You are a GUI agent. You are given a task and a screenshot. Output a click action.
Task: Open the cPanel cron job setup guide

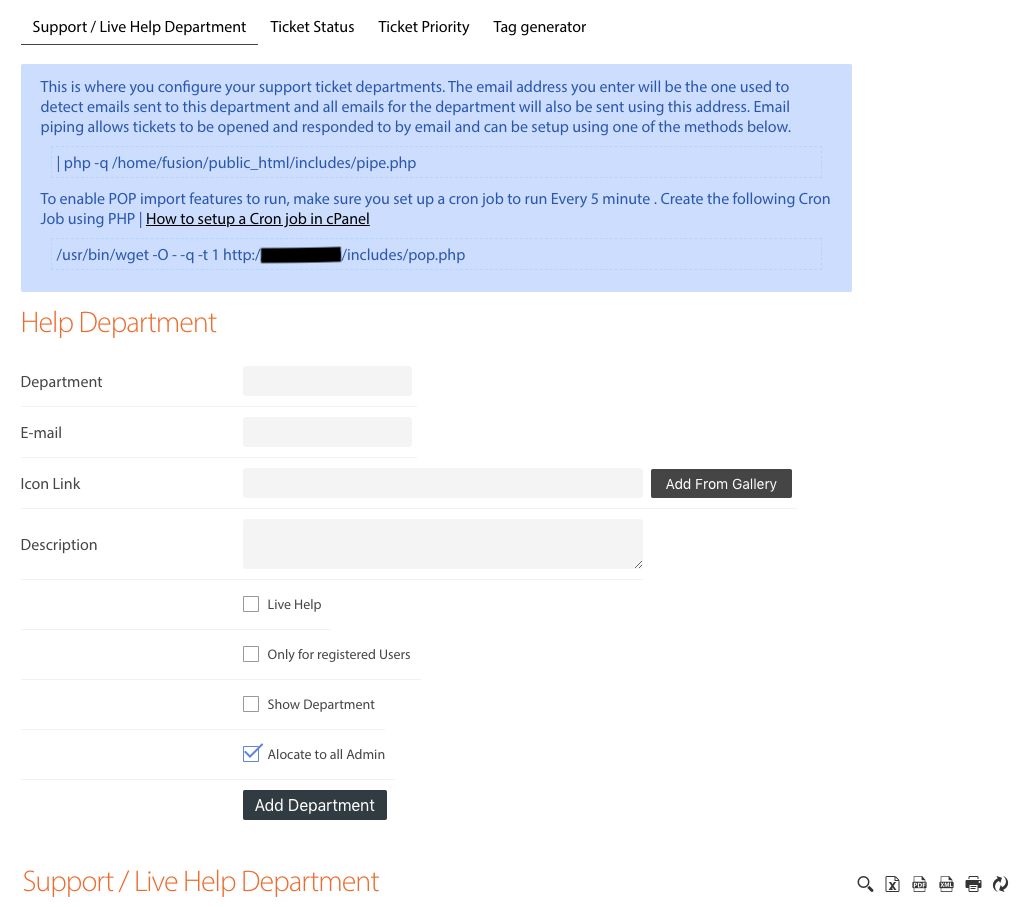[257, 218]
